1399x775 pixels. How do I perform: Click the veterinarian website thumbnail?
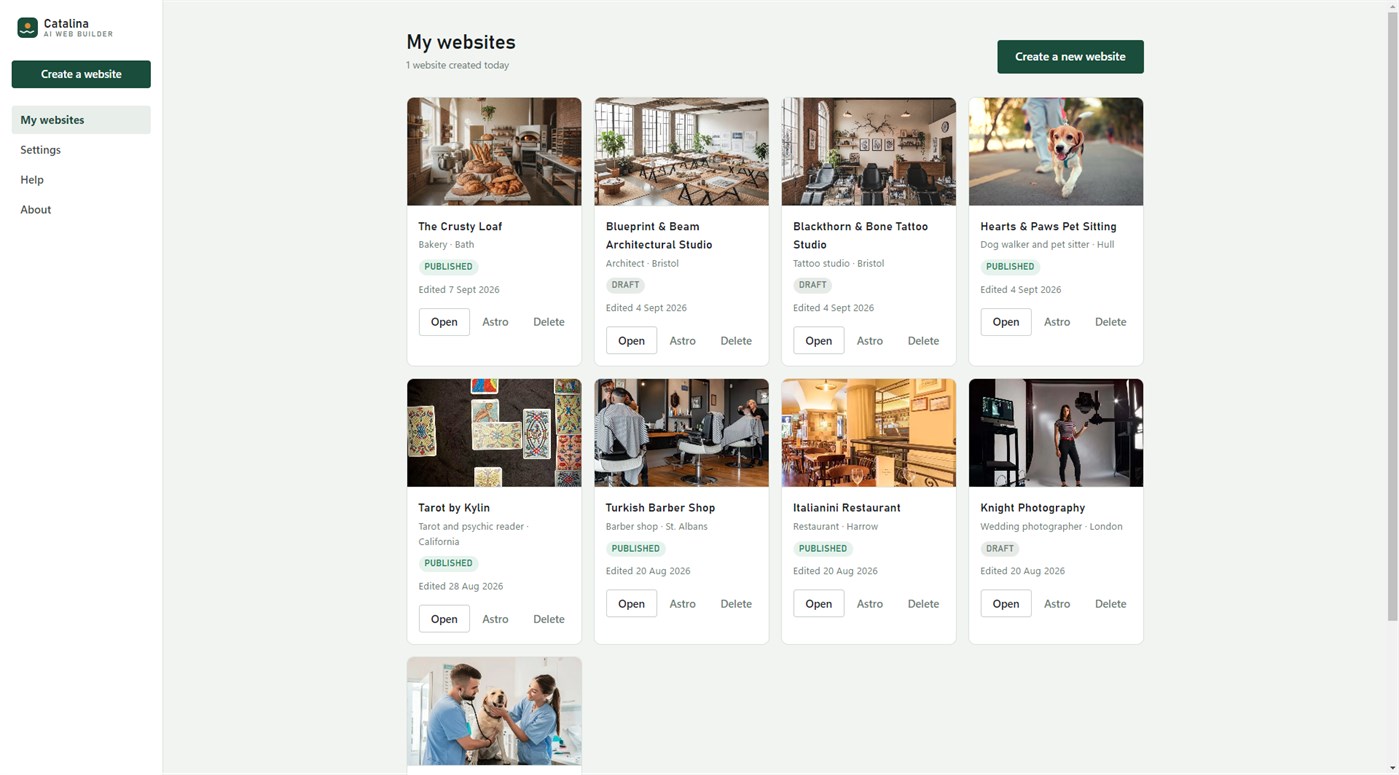coord(494,711)
